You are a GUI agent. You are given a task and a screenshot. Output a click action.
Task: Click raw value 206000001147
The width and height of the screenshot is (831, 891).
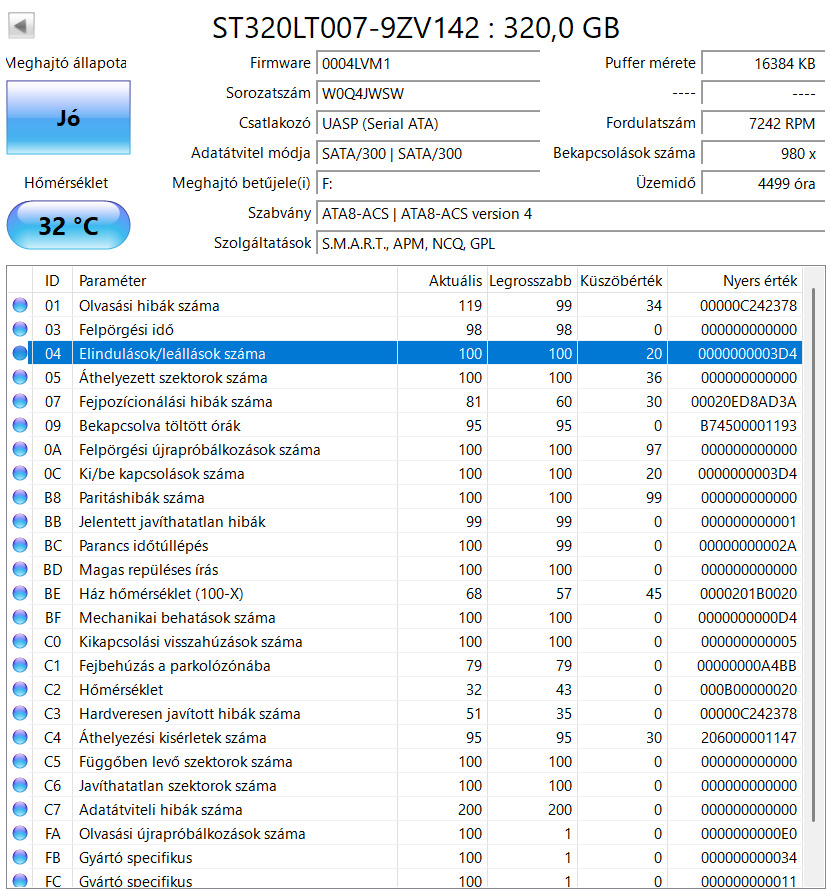pos(749,738)
